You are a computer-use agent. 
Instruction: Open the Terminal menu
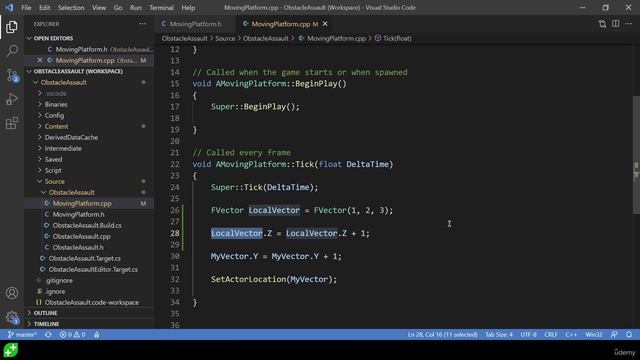click(161, 8)
